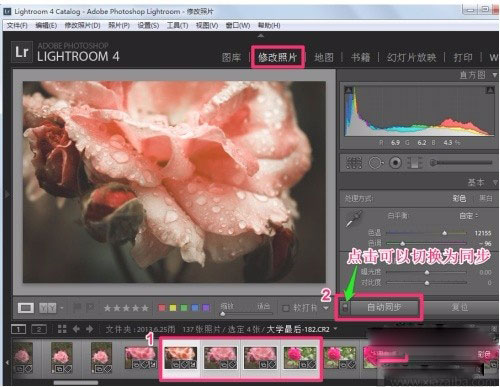The height and width of the screenshot is (387, 500).
Task: Collapse the 基本 basic panel
Action: 495,182
